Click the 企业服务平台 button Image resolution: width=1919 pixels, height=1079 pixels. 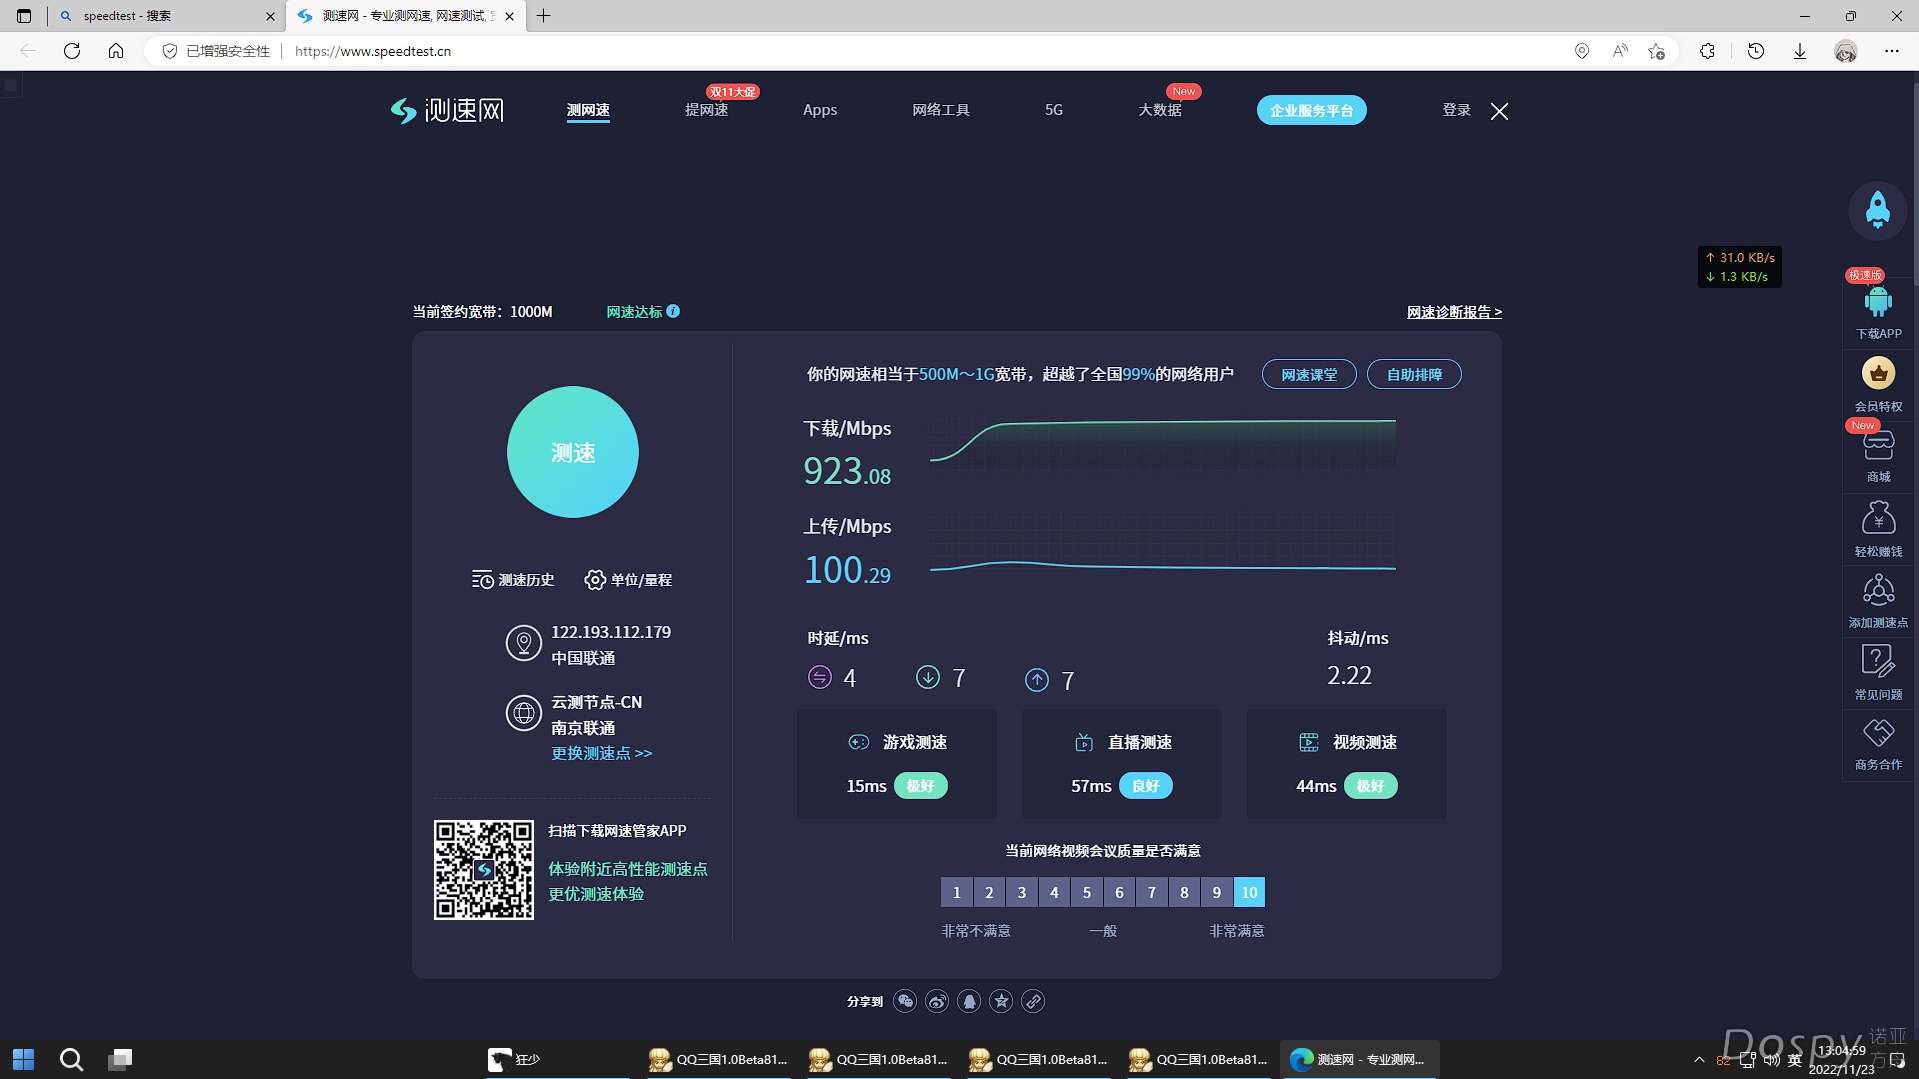pos(1311,110)
